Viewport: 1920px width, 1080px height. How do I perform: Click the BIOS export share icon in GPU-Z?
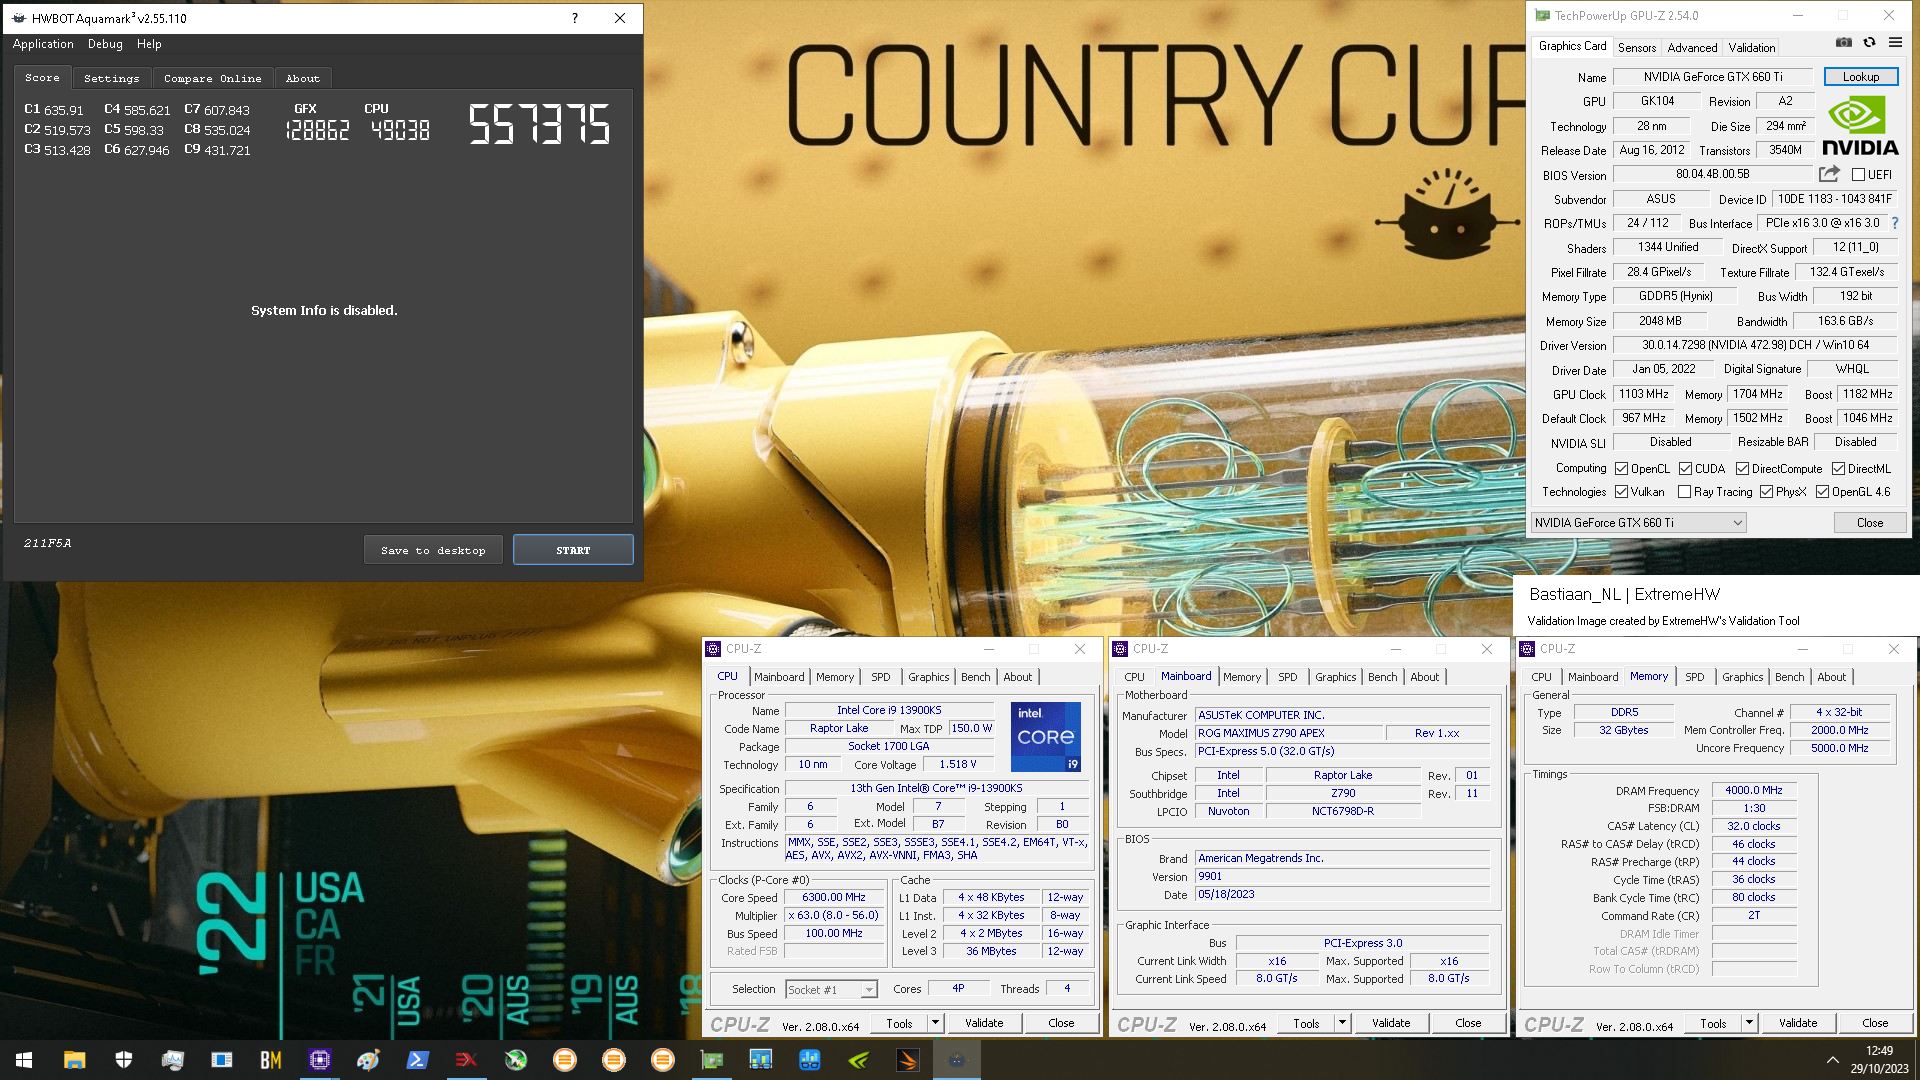coord(1829,174)
